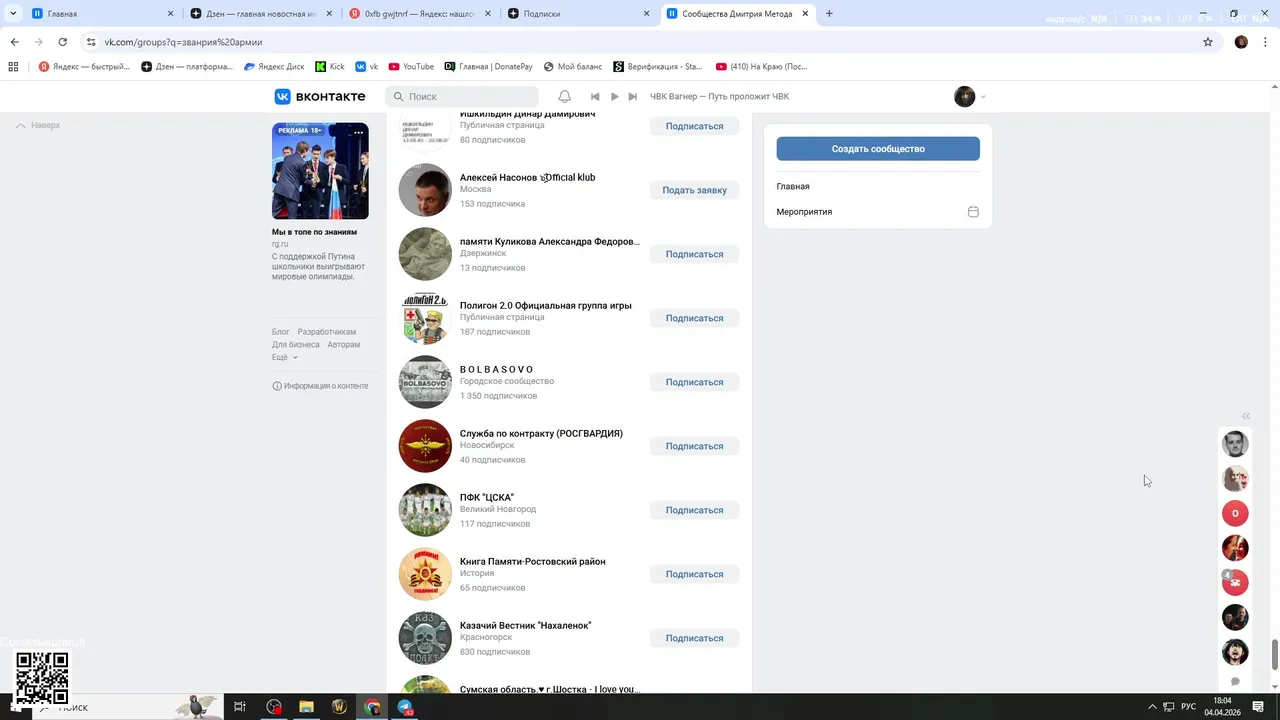
Task: Switch to the Подписки tab
Action: coord(577,14)
